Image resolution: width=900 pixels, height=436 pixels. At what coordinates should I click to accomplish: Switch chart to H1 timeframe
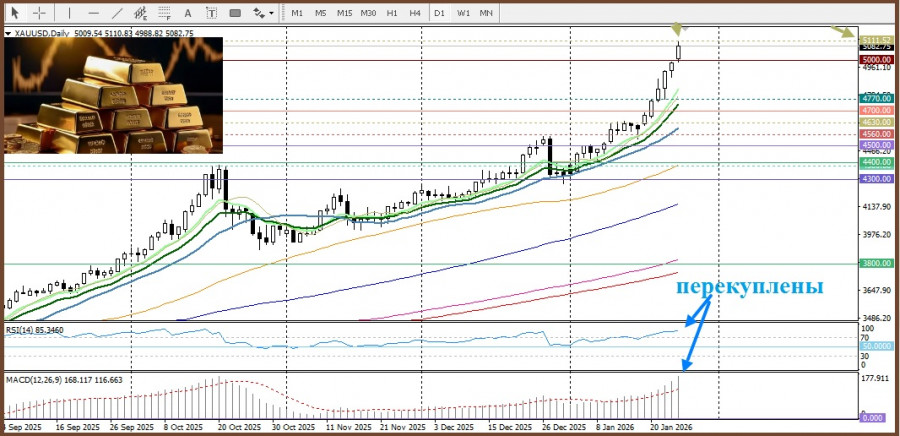point(392,13)
